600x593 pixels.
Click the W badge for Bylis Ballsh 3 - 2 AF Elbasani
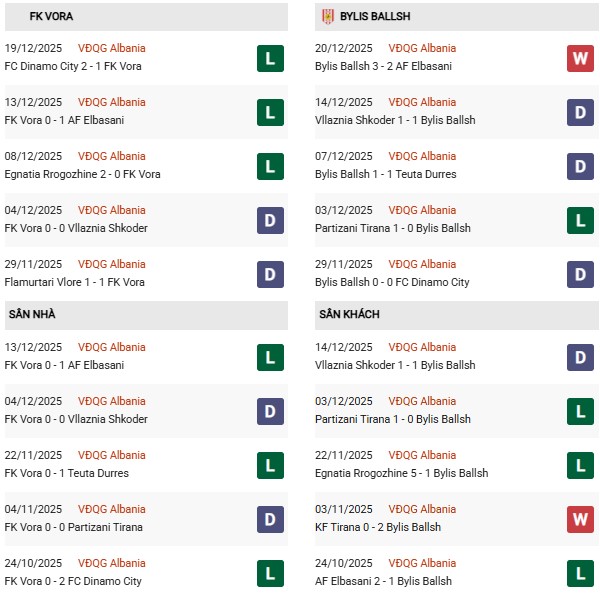580,58
